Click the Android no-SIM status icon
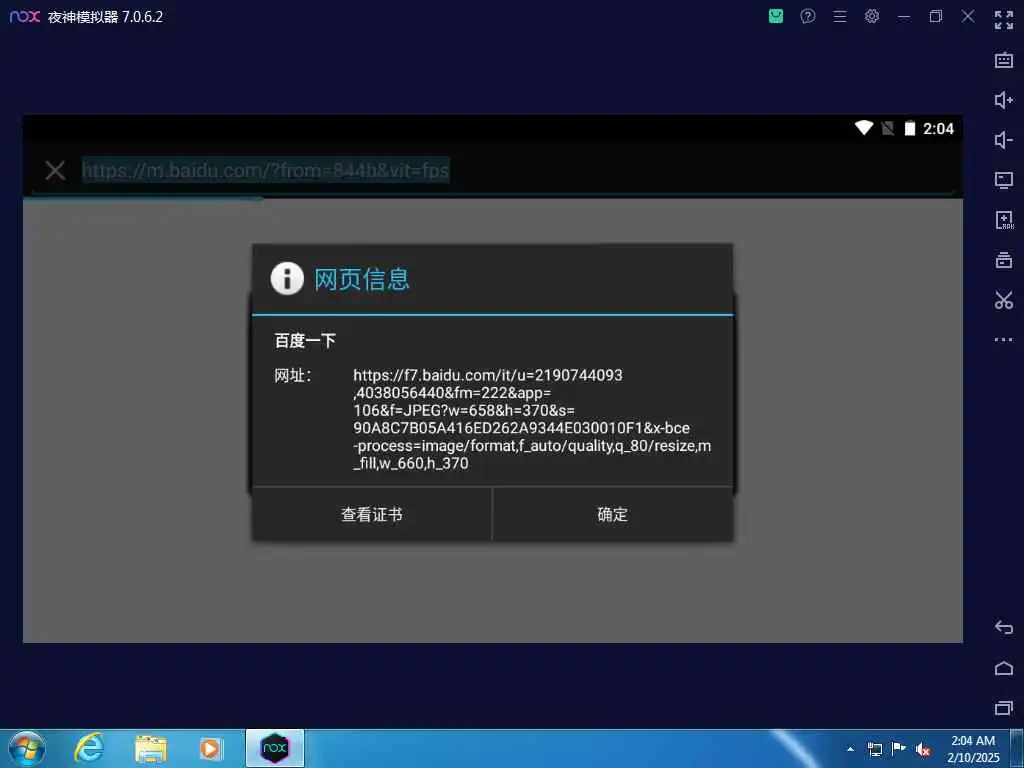 888,128
